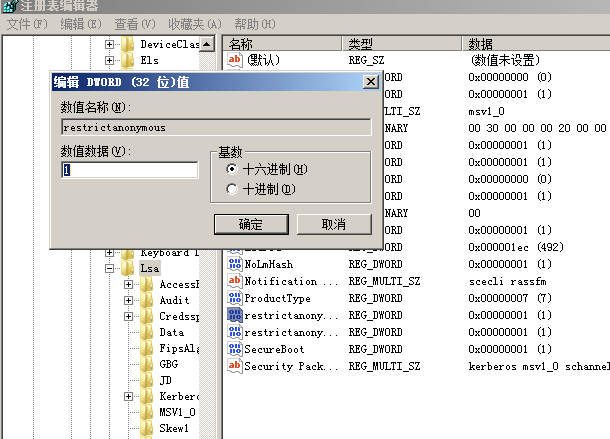Expand the Kerber subkey node

click(128, 396)
